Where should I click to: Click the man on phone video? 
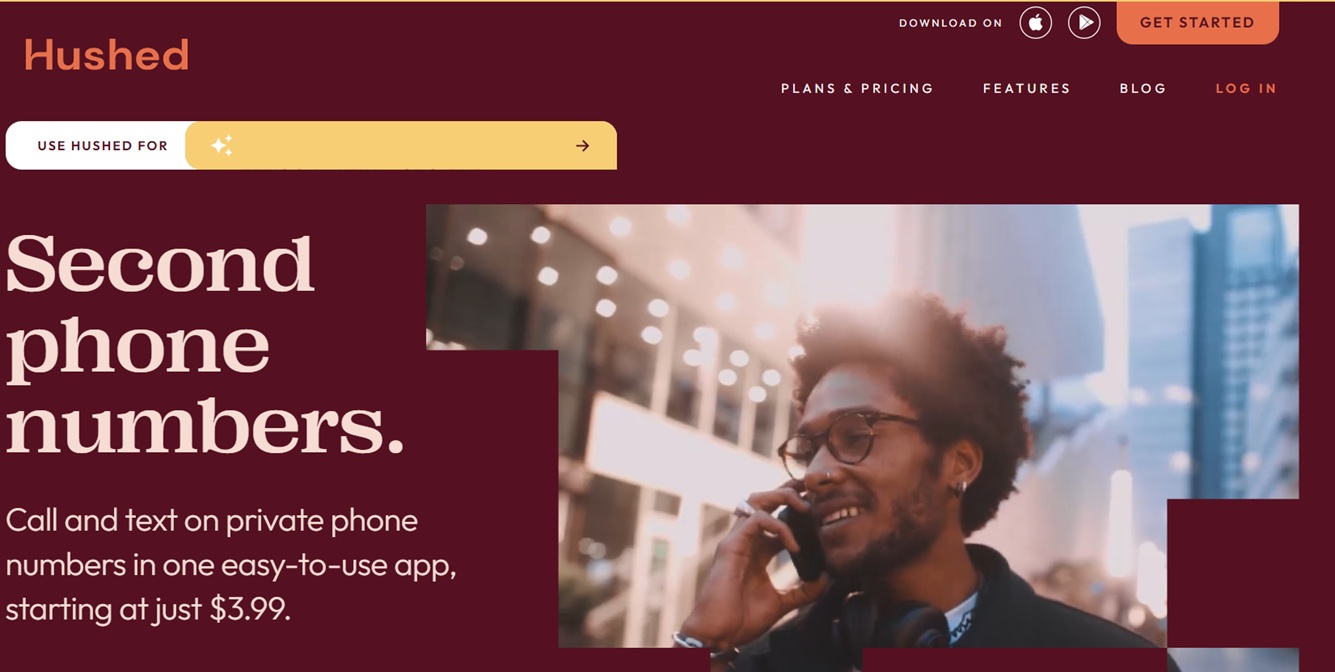tap(862, 426)
